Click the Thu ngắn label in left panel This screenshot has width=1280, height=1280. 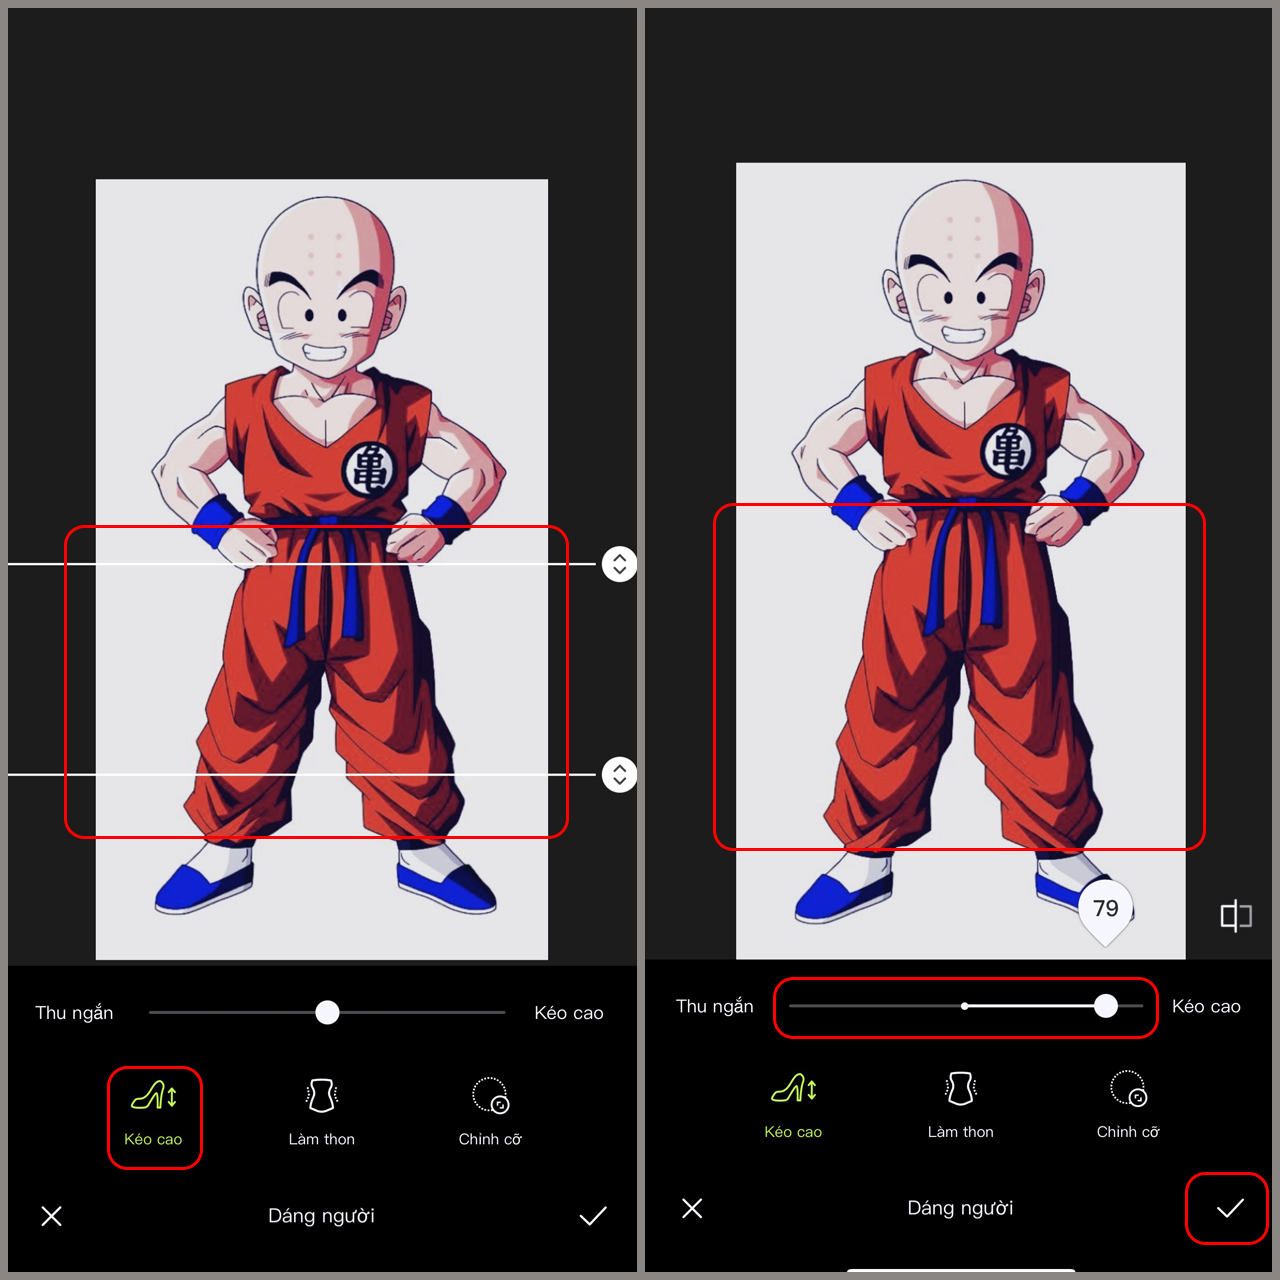[74, 1013]
